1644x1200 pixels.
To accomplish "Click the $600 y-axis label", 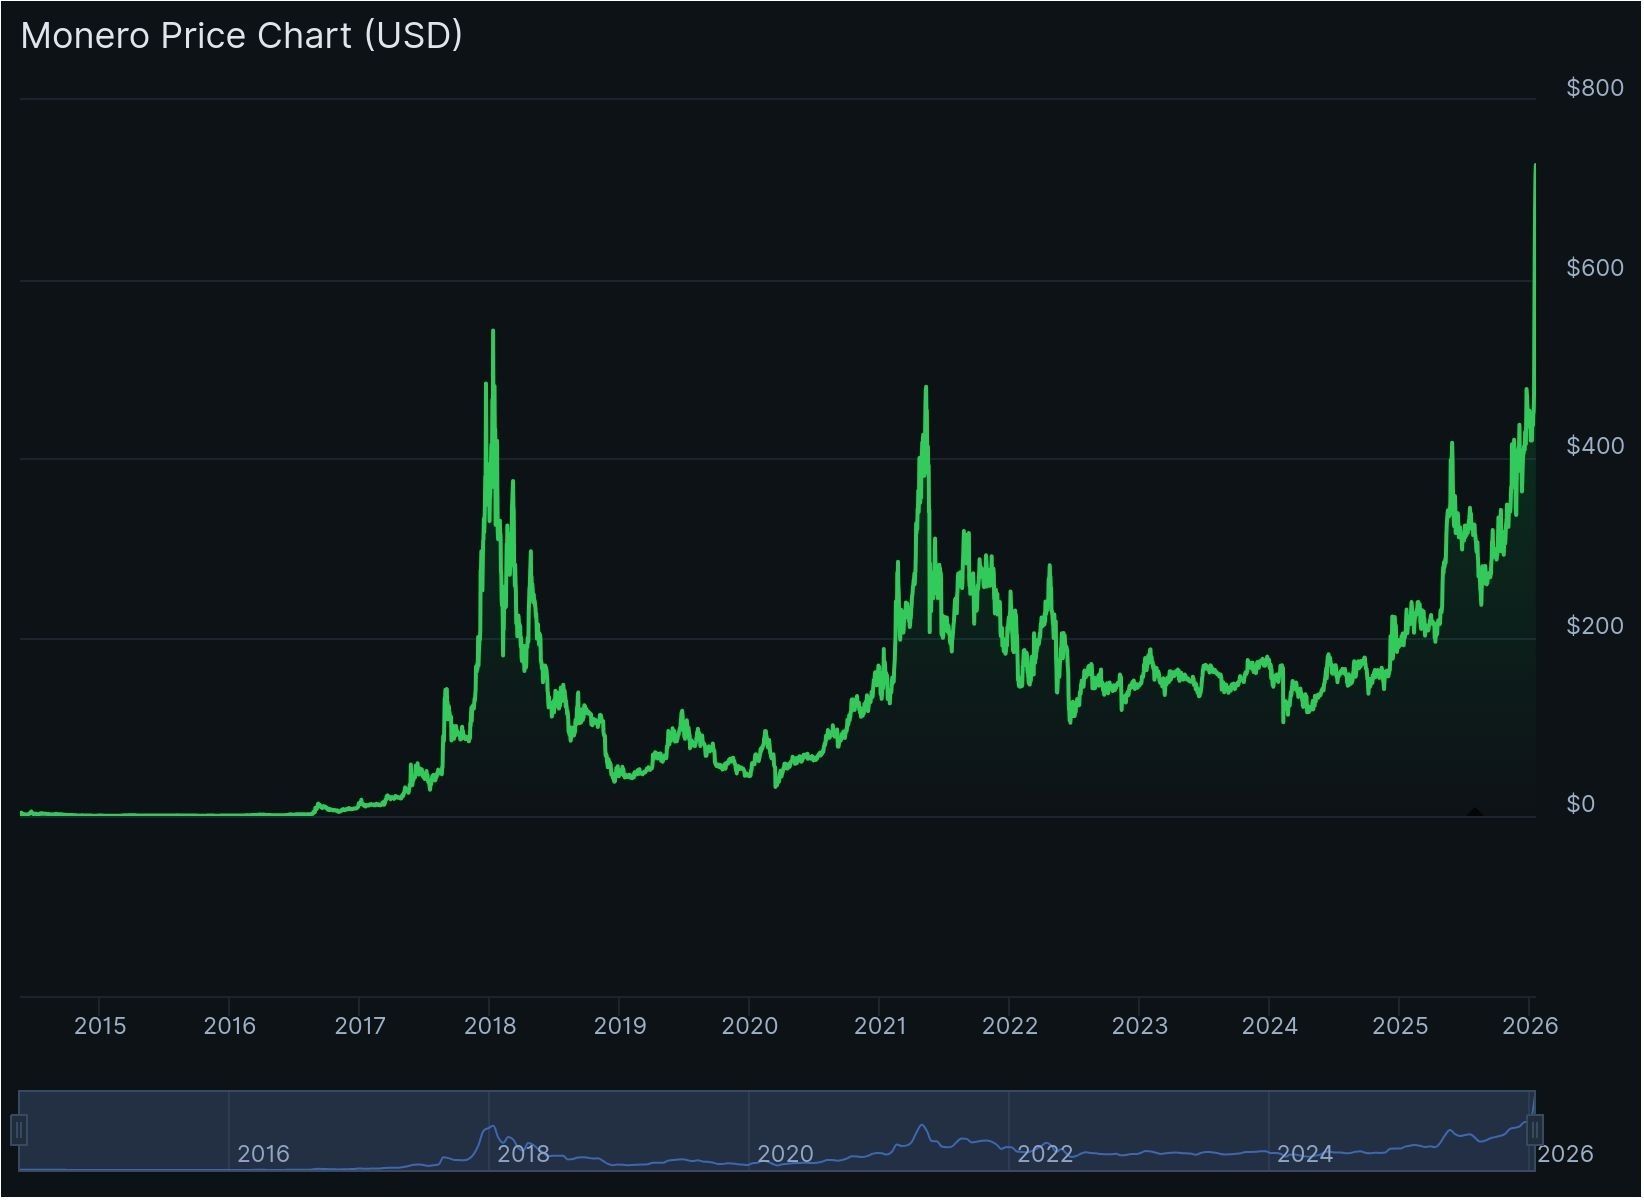I will (1596, 268).
